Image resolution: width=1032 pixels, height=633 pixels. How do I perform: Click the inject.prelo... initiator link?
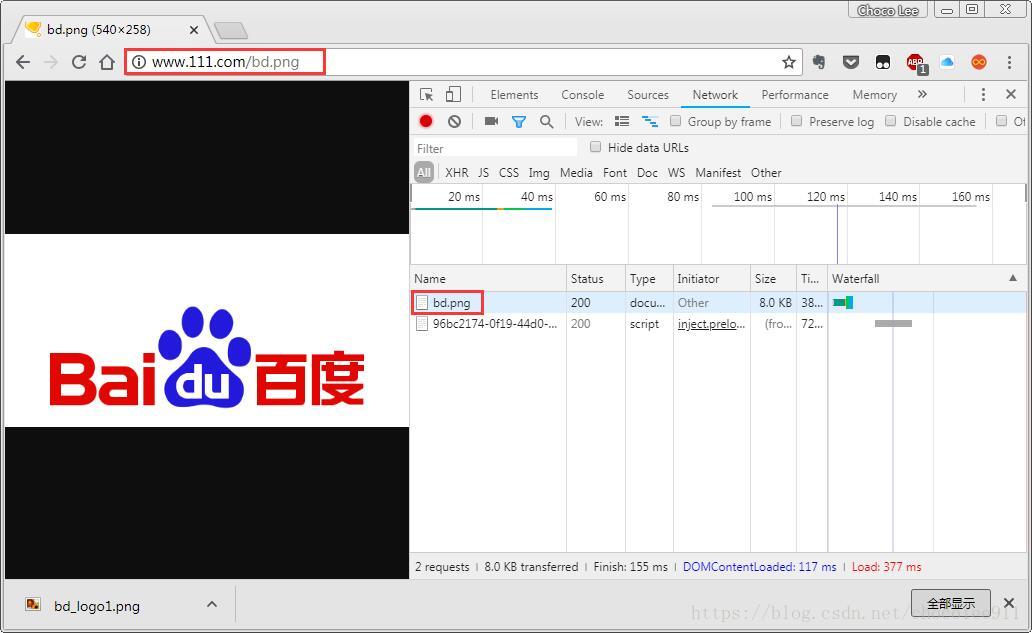tap(711, 324)
